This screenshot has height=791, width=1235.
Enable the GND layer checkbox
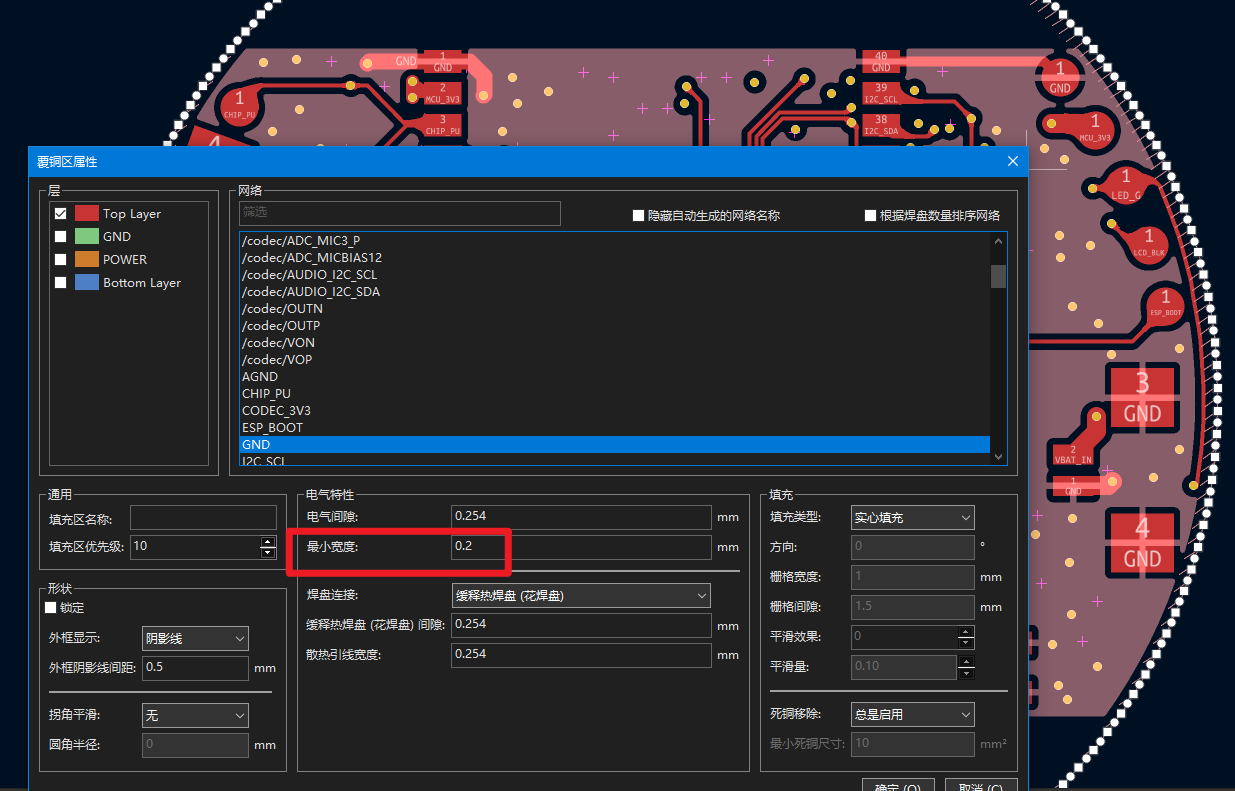coord(61,236)
